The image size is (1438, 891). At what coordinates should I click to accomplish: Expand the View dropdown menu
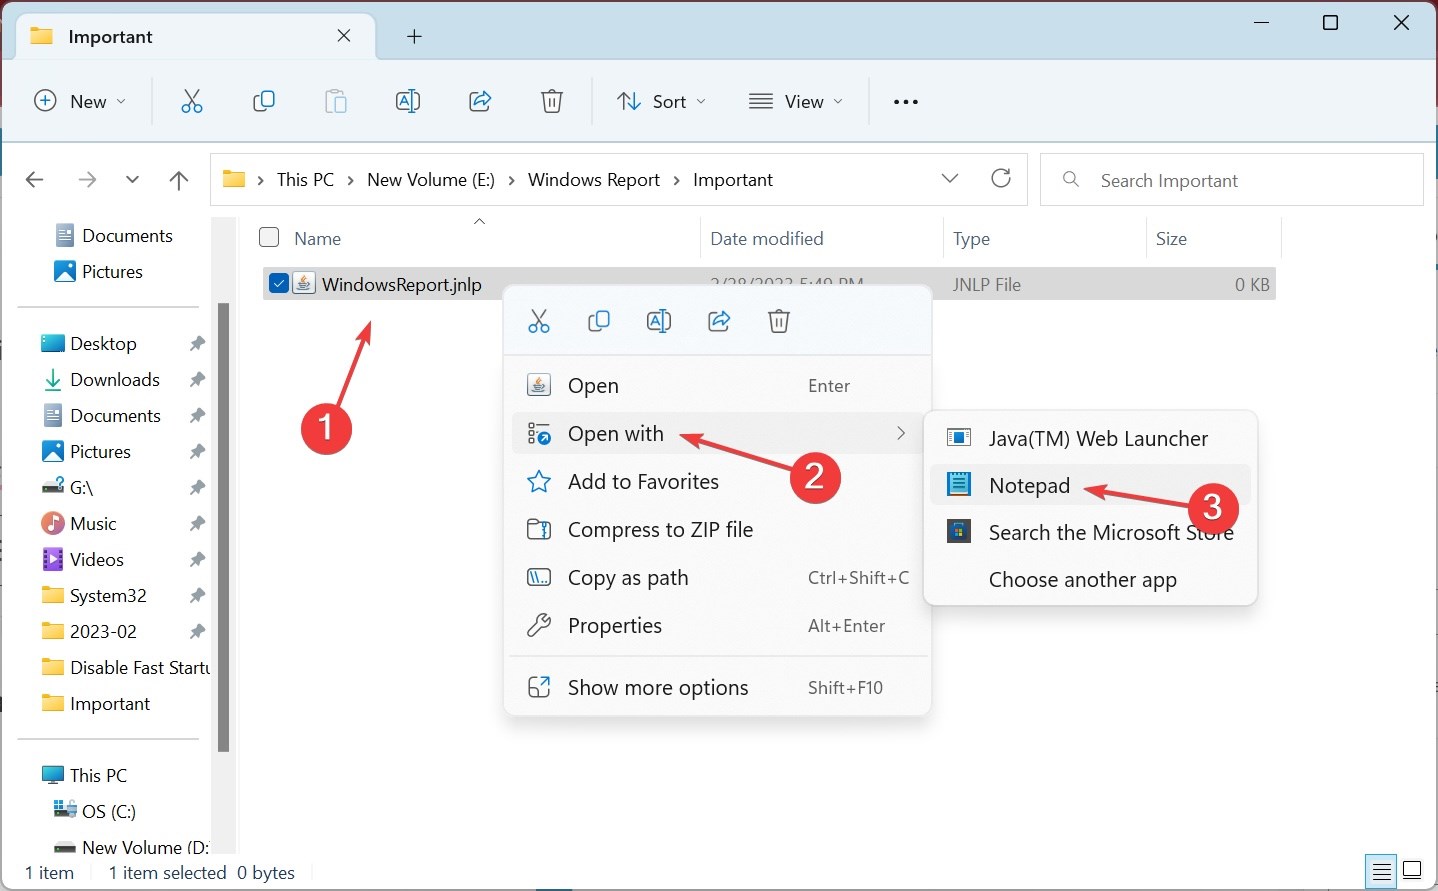(x=796, y=101)
